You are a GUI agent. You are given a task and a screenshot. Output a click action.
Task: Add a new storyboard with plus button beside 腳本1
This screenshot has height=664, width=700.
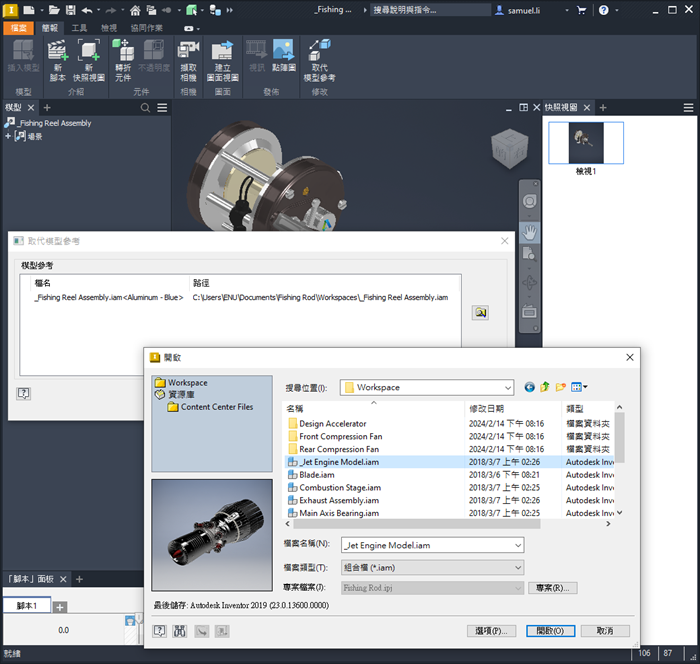click(x=60, y=607)
